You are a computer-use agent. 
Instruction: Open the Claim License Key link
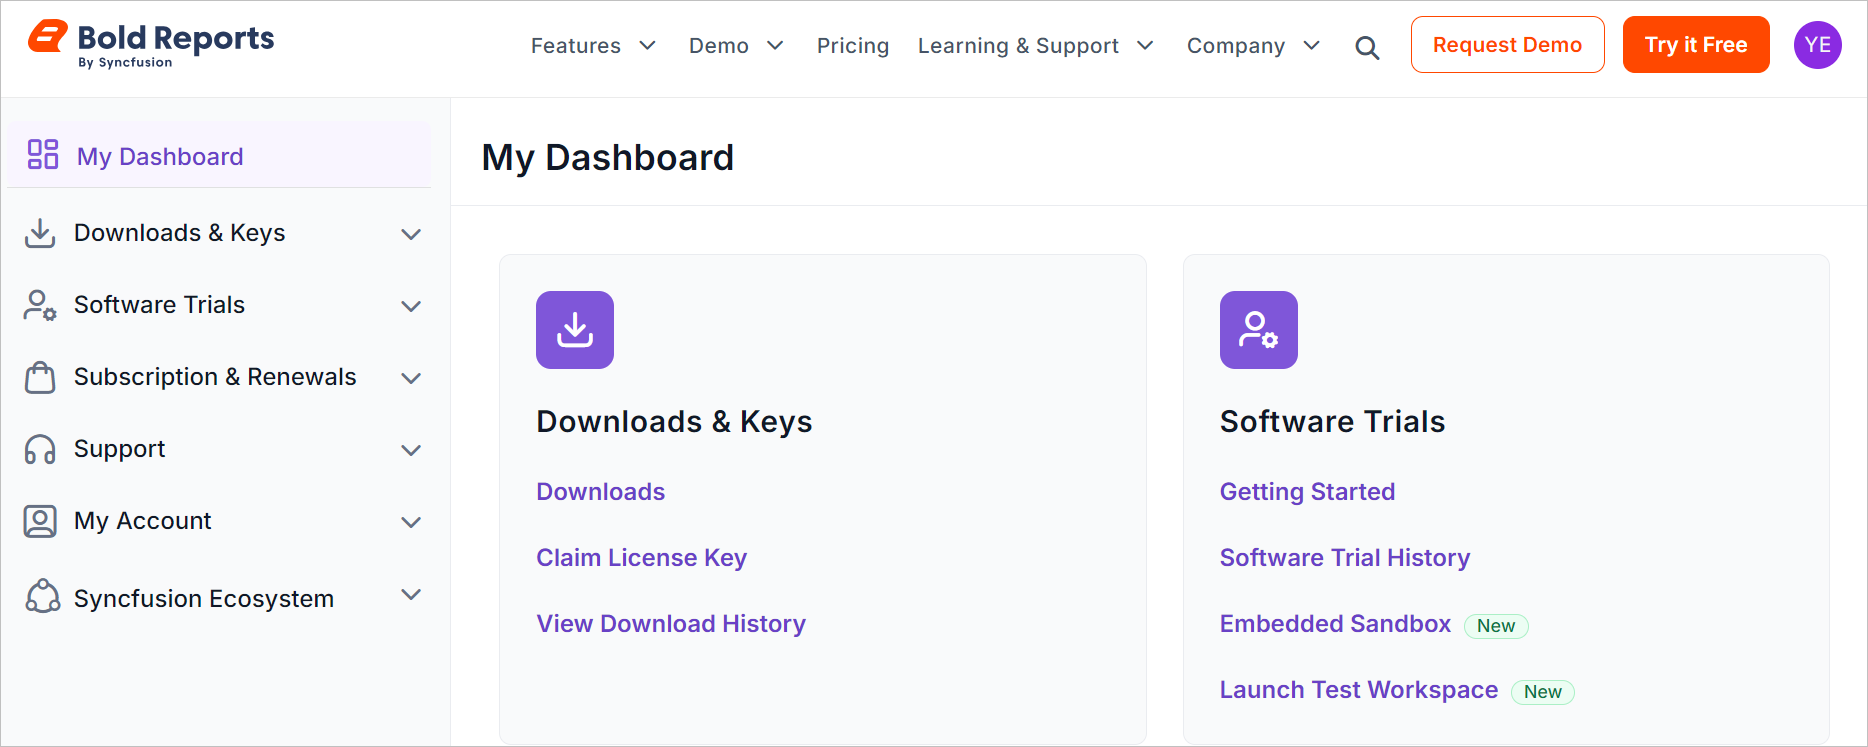pyautogui.click(x=642, y=558)
